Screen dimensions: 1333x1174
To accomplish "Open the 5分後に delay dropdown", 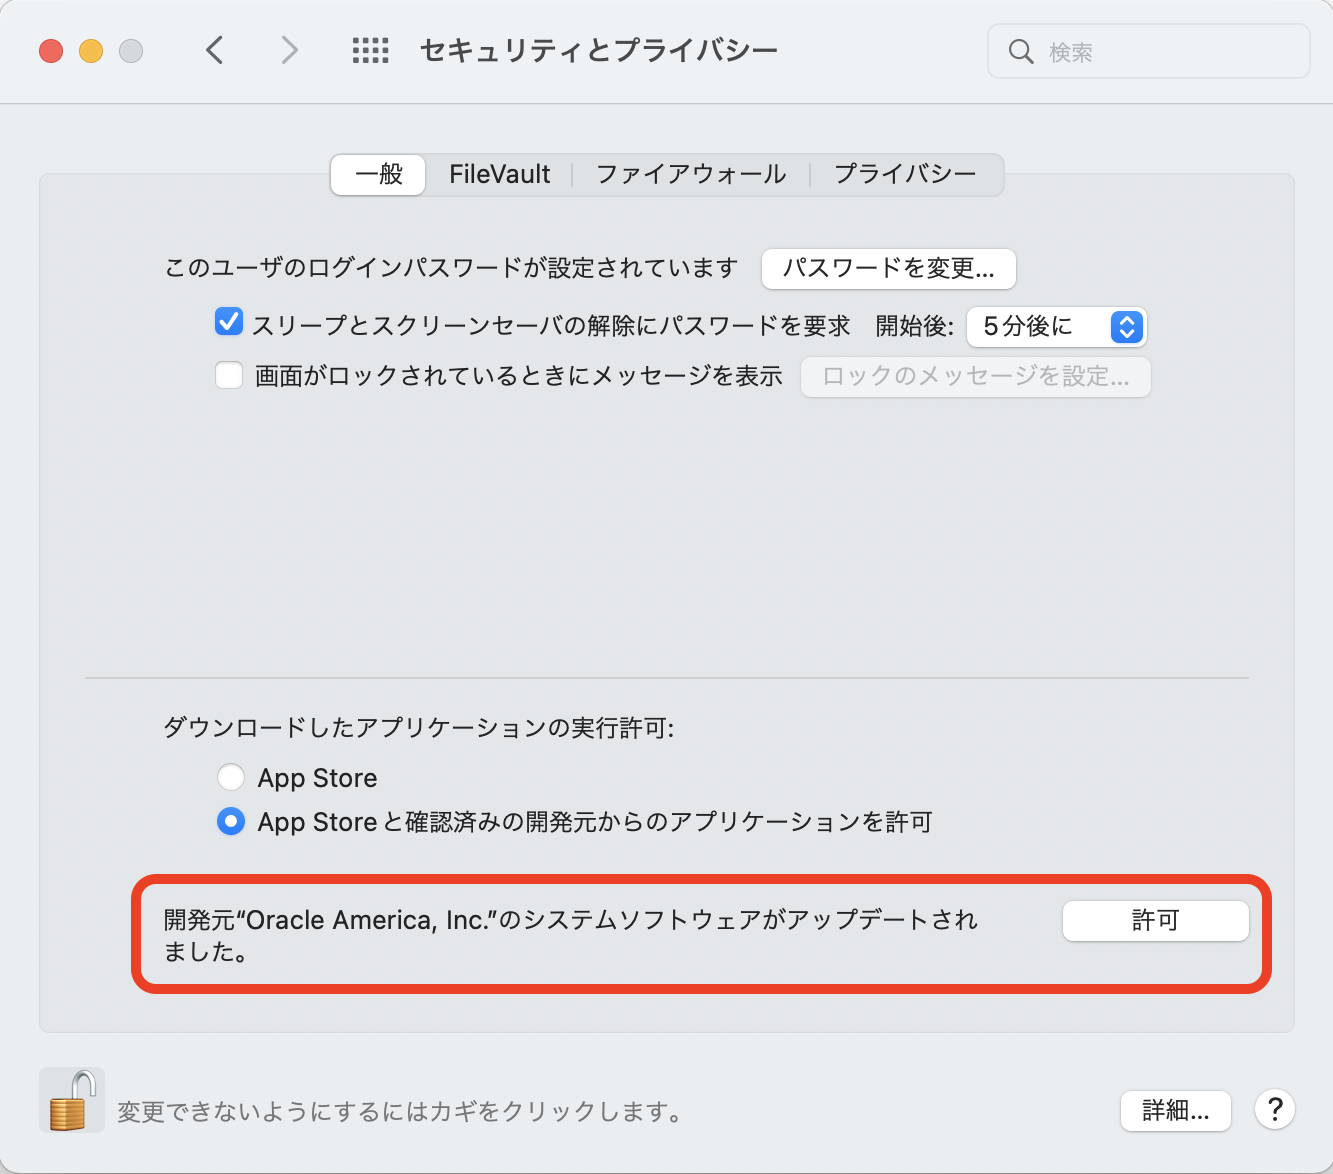I will pyautogui.click(x=1056, y=327).
